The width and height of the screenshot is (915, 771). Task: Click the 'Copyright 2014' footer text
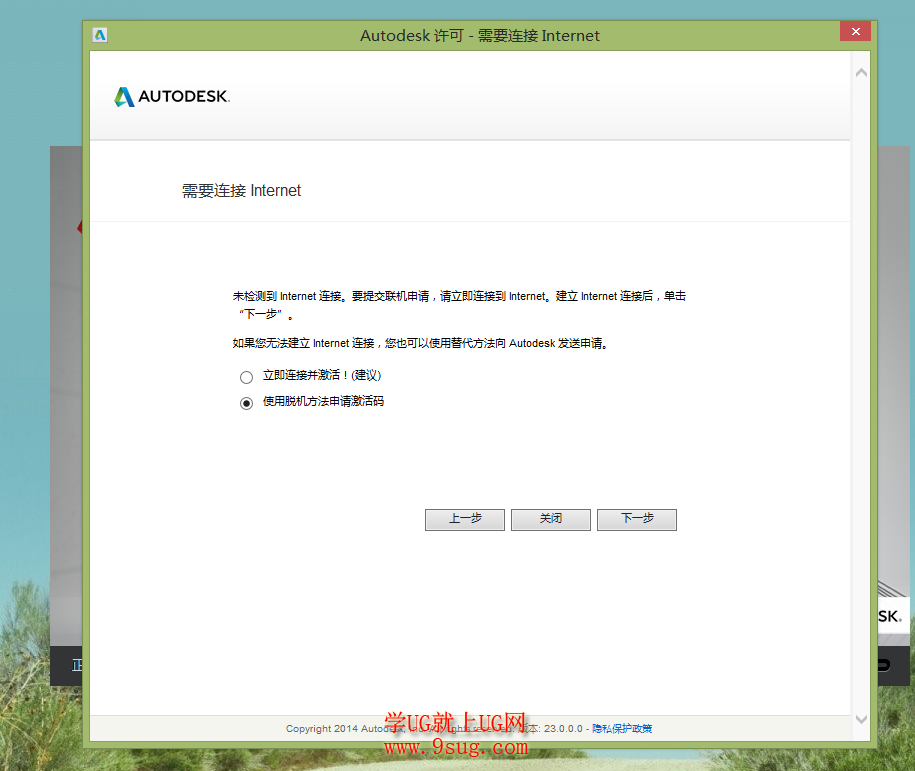pos(322,728)
